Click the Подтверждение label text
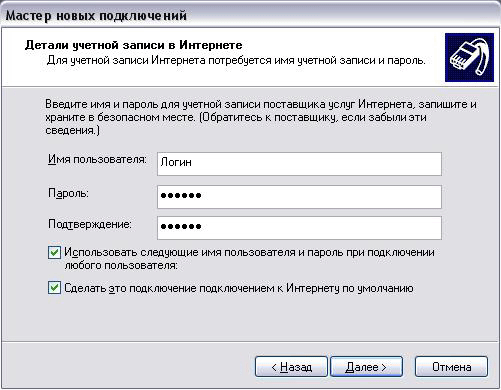The height and width of the screenshot is (390, 501). (90, 224)
